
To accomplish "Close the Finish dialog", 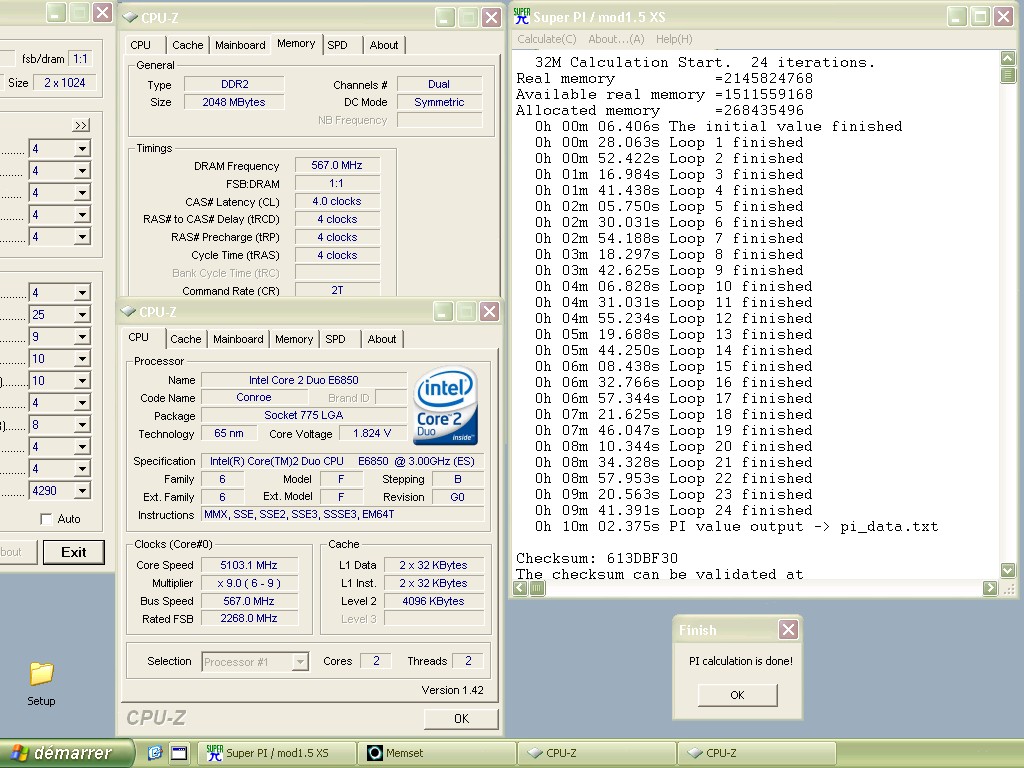I will [788, 630].
